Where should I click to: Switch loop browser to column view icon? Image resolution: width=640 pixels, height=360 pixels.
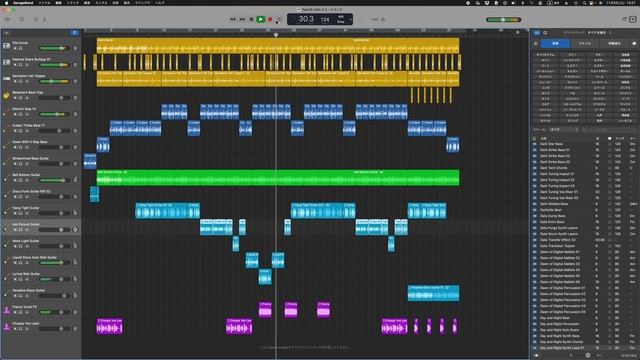pos(545,33)
